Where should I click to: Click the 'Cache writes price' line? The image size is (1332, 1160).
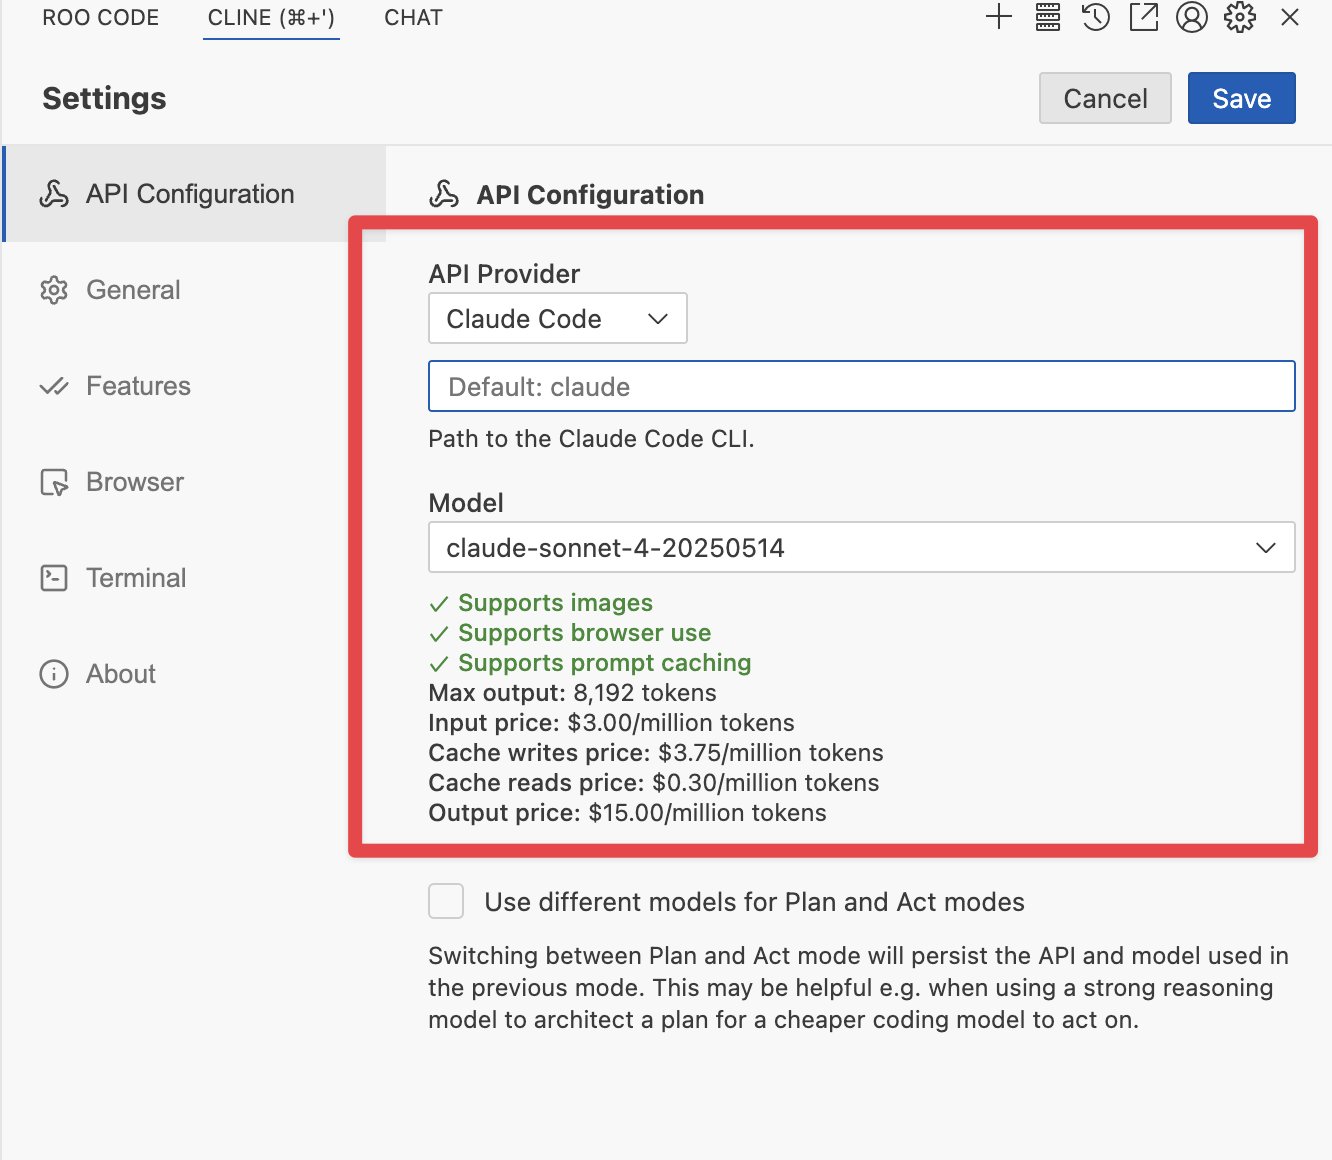pos(656,753)
